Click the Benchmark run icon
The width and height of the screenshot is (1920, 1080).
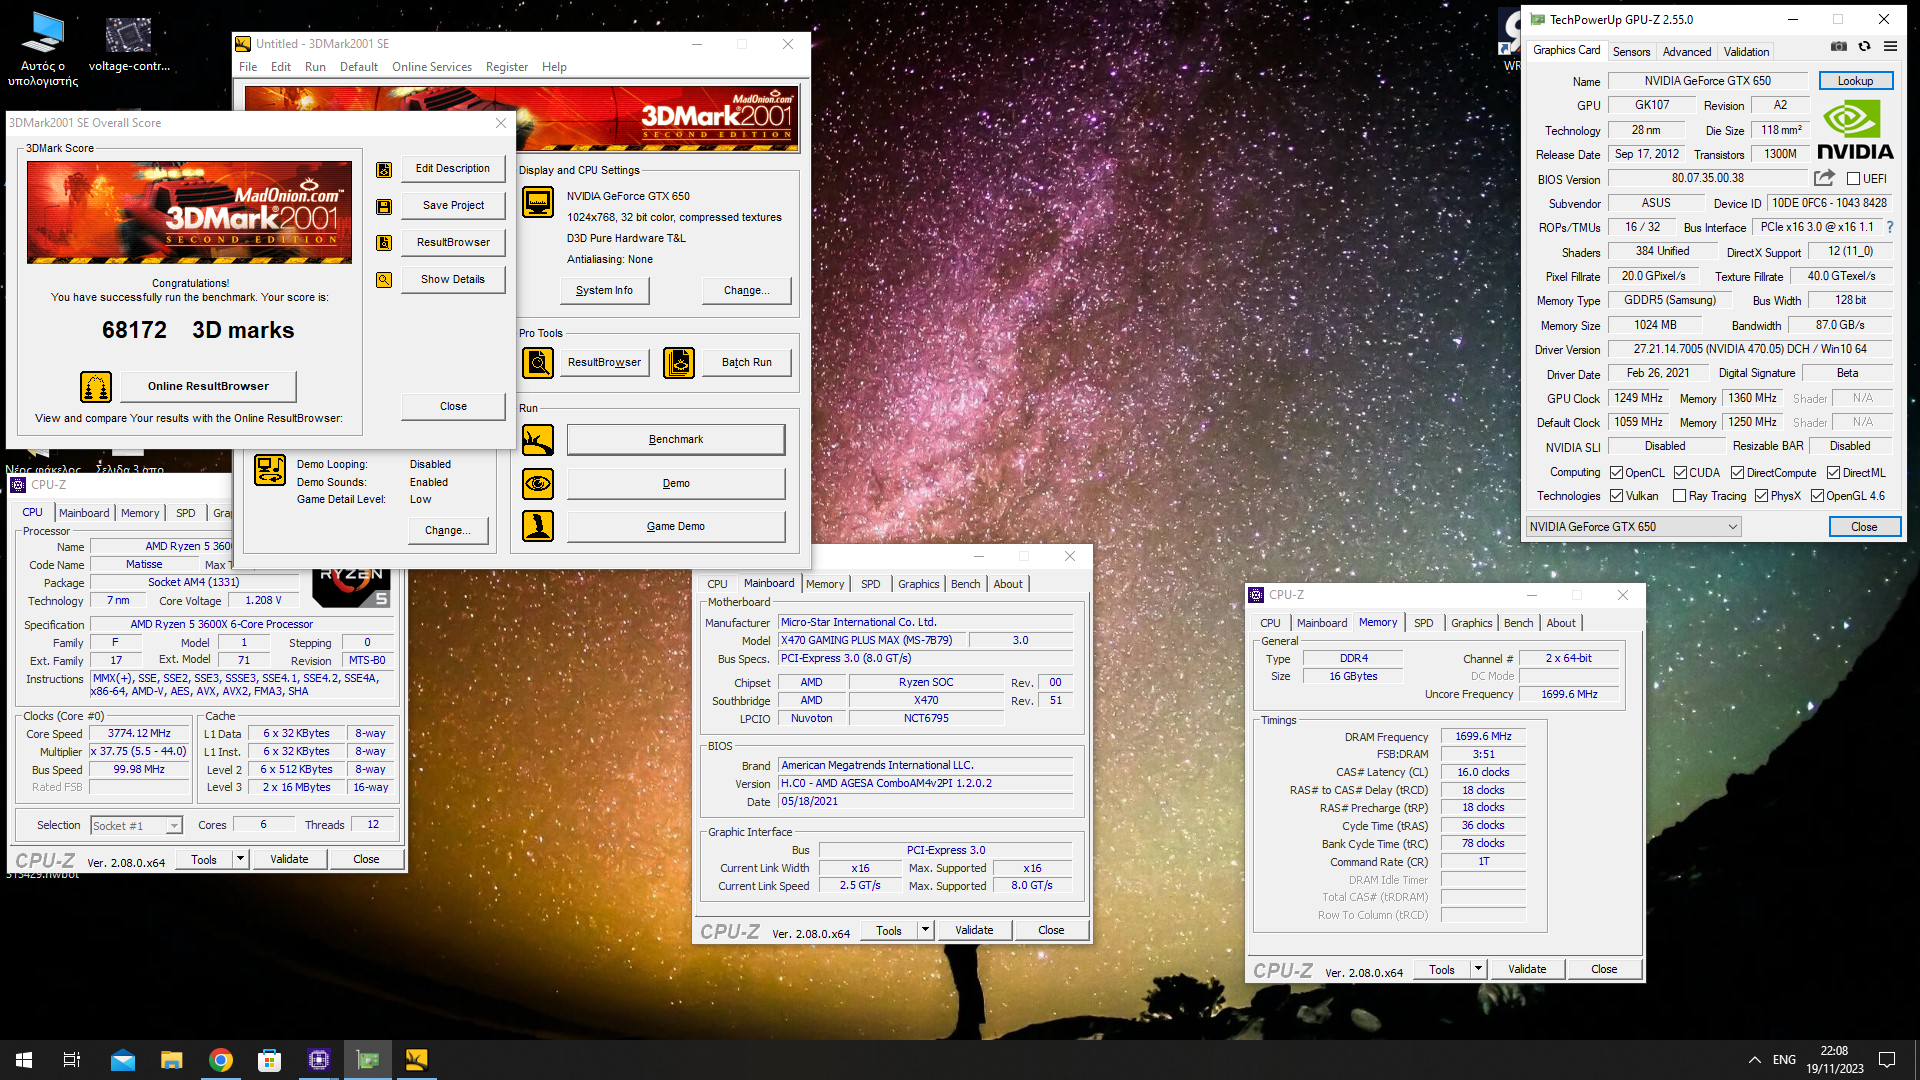(538, 439)
